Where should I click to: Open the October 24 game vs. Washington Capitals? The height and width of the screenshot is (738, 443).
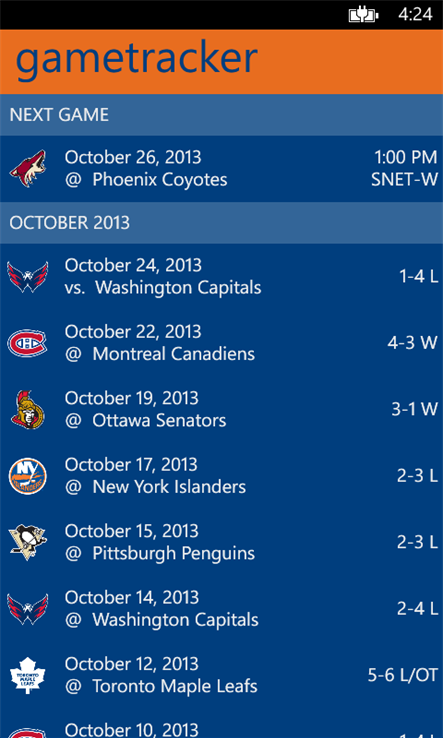[221, 277]
